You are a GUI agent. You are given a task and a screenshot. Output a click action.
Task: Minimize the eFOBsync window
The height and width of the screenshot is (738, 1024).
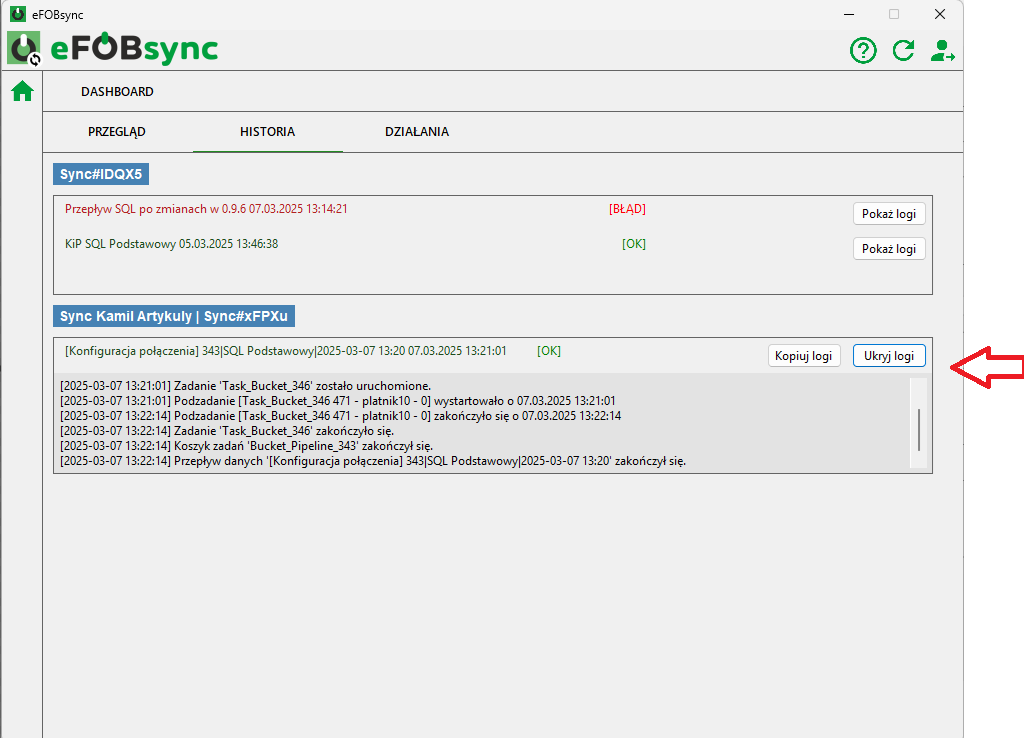pos(848,14)
